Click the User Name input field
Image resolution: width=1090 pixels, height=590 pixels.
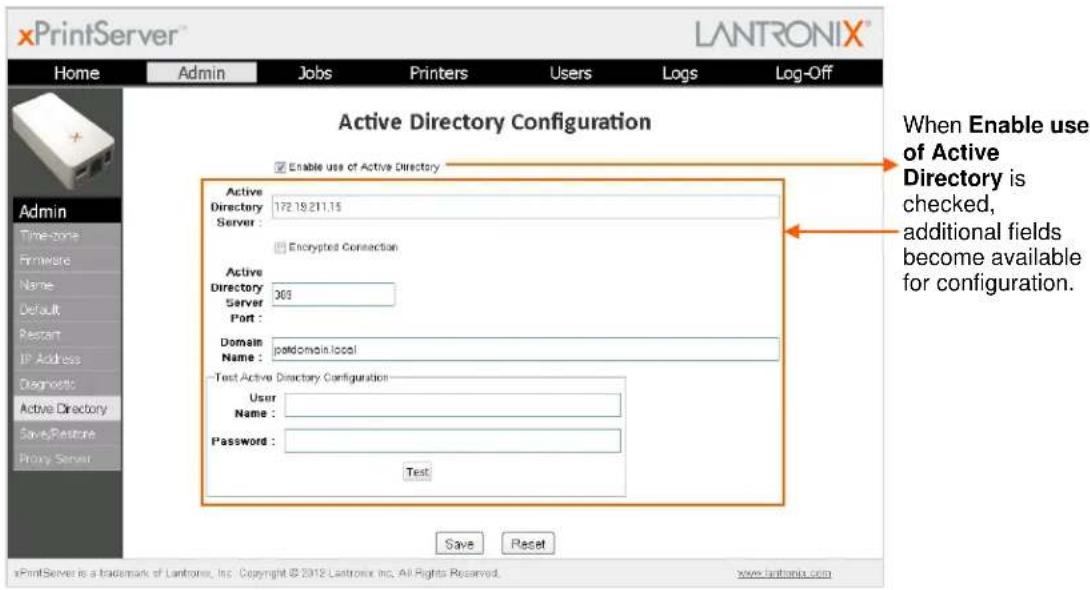[453, 405]
